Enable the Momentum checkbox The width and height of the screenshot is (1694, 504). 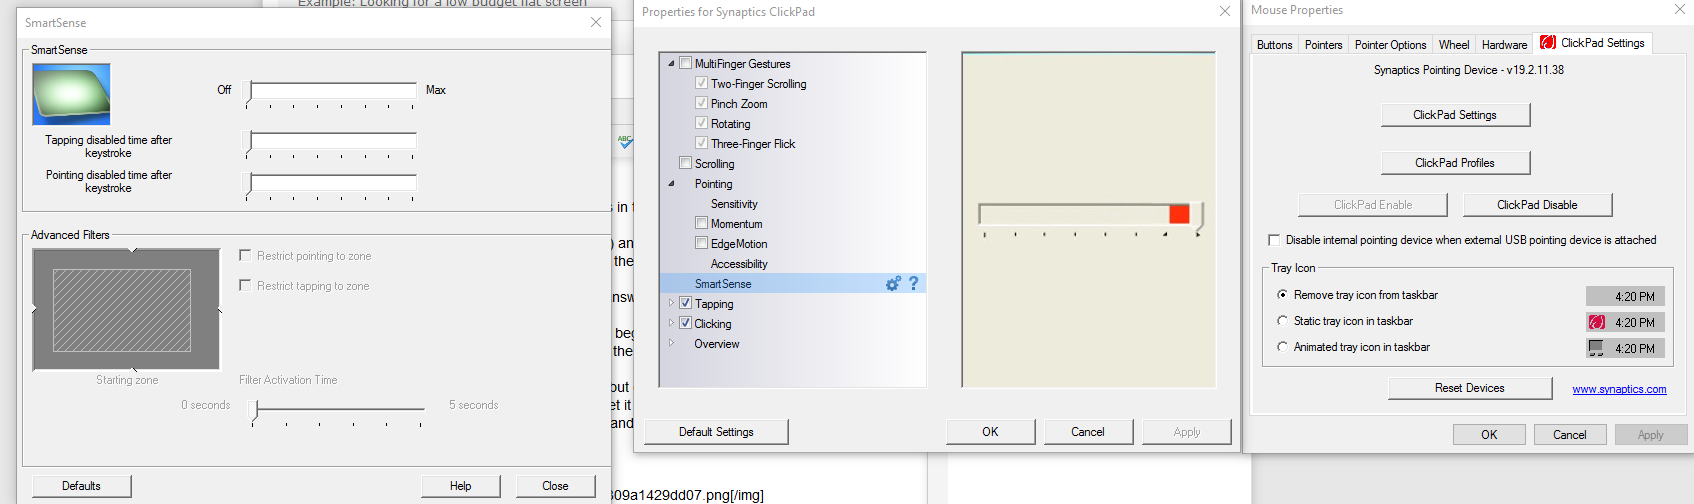tap(701, 223)
